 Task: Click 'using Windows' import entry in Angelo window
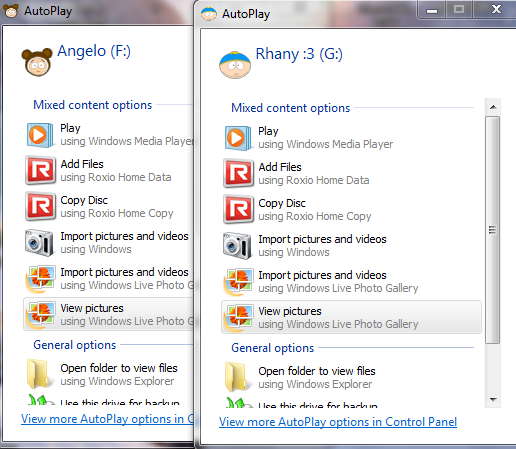pyautogui.click(x=96, y=249)
